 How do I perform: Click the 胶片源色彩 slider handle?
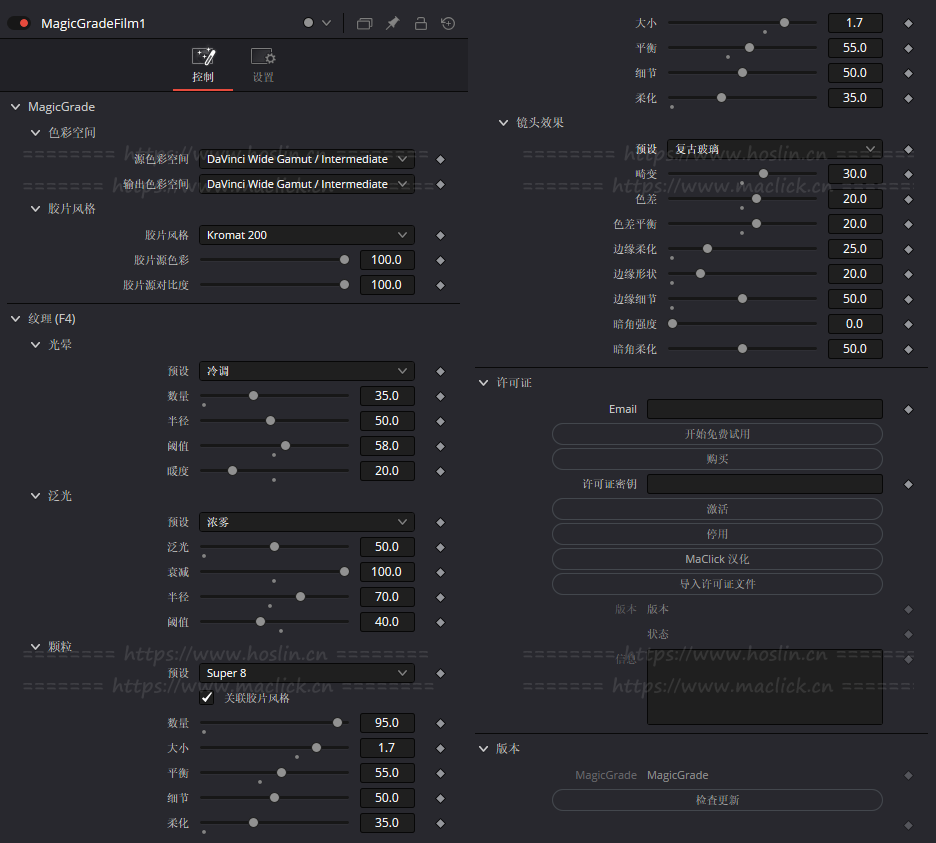click(344, 260)
